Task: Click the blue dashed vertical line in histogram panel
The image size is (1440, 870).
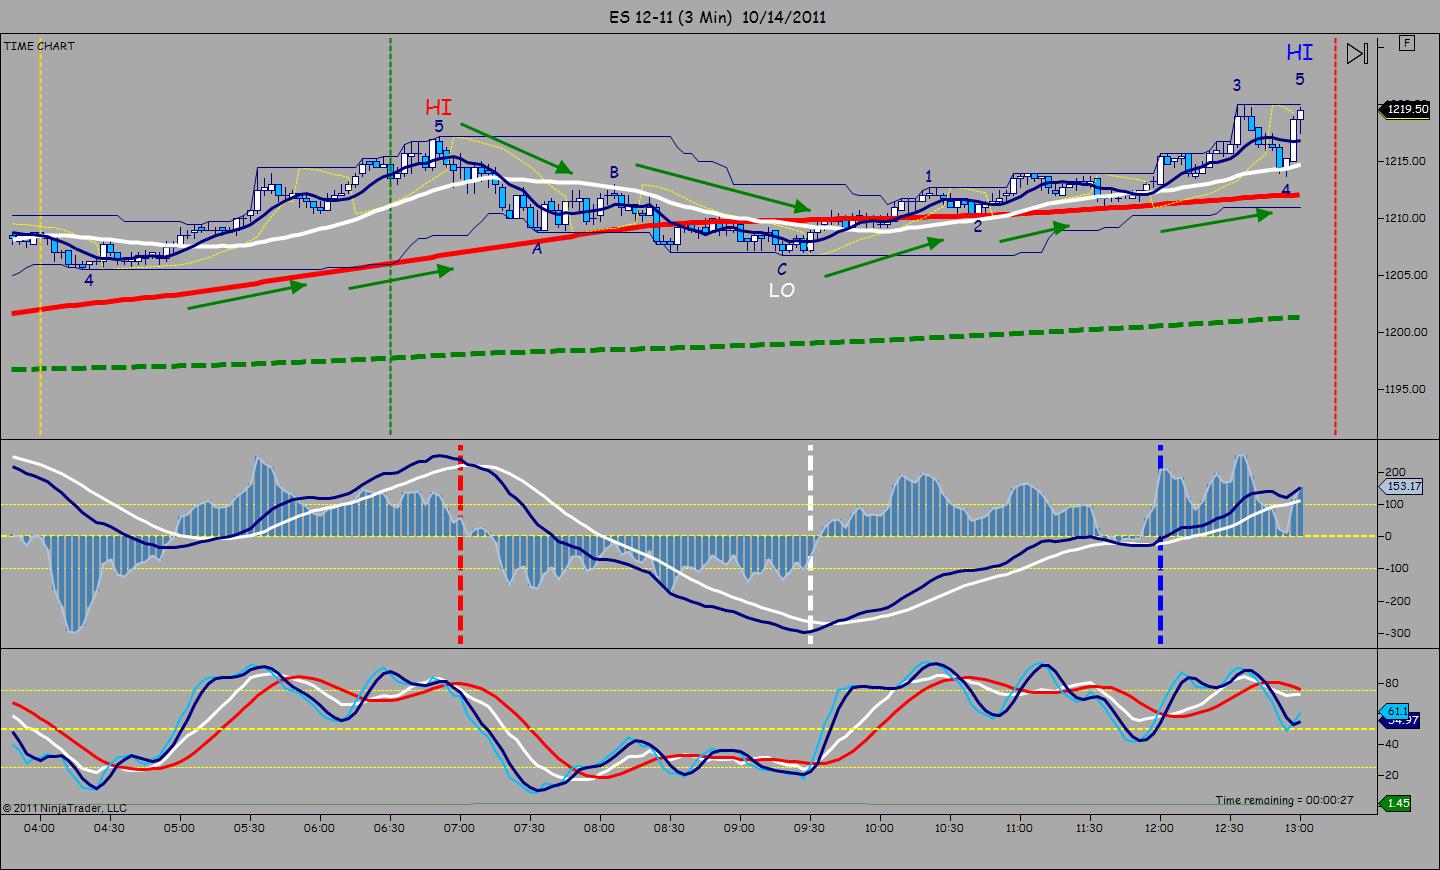Action: click(x=1160, y=544)
